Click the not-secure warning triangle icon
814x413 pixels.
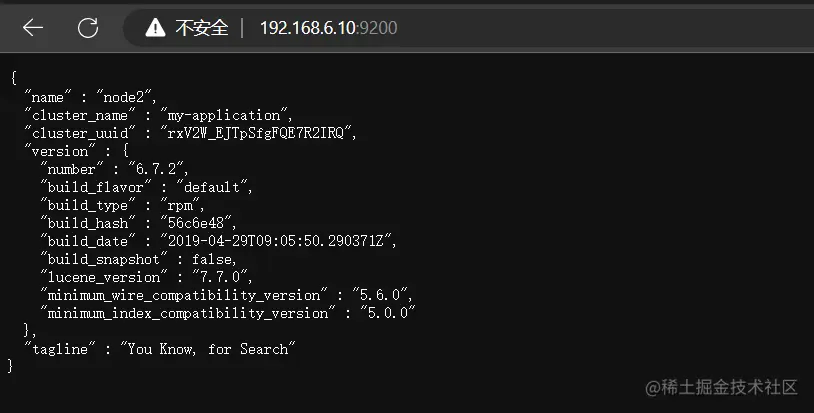click(x=155, y=28)
